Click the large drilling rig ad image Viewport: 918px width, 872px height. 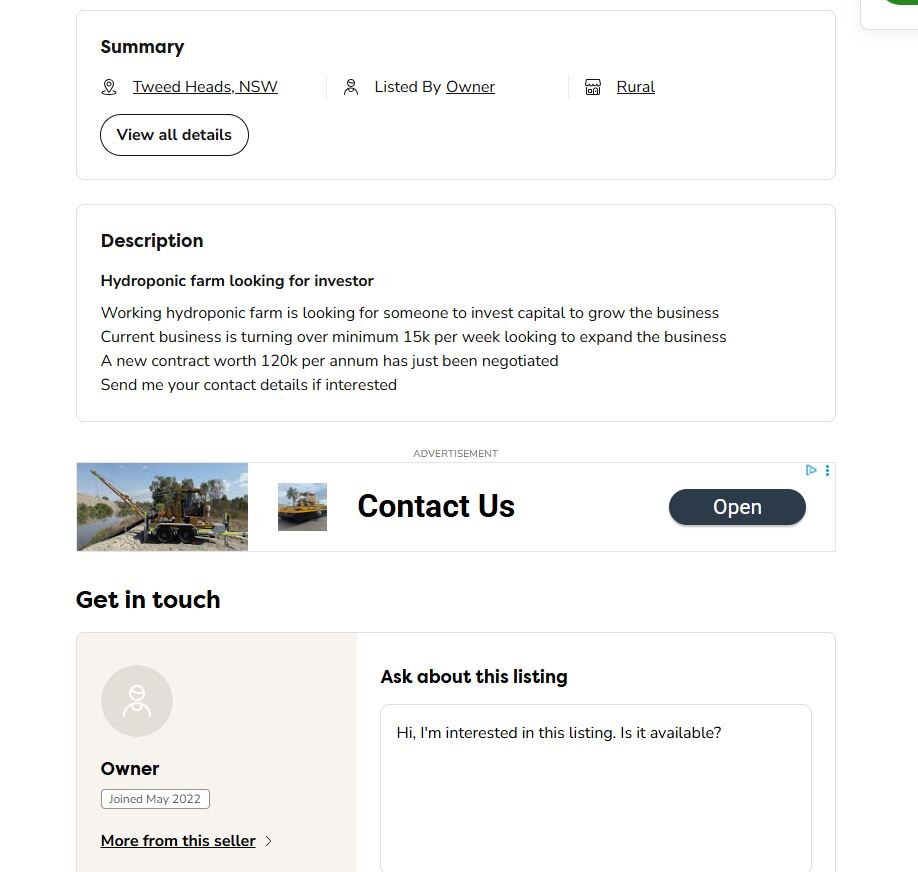[x=162, y=507]
